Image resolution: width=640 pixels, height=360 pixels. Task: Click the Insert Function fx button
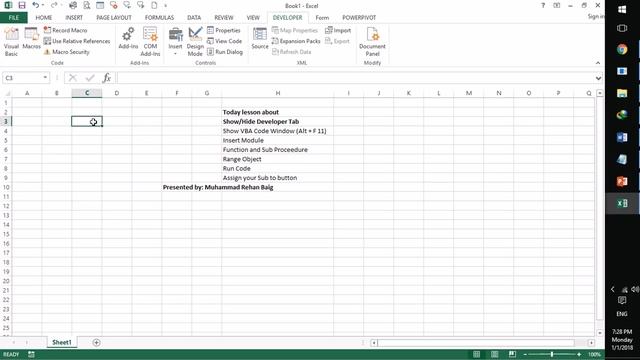point(107,78)
